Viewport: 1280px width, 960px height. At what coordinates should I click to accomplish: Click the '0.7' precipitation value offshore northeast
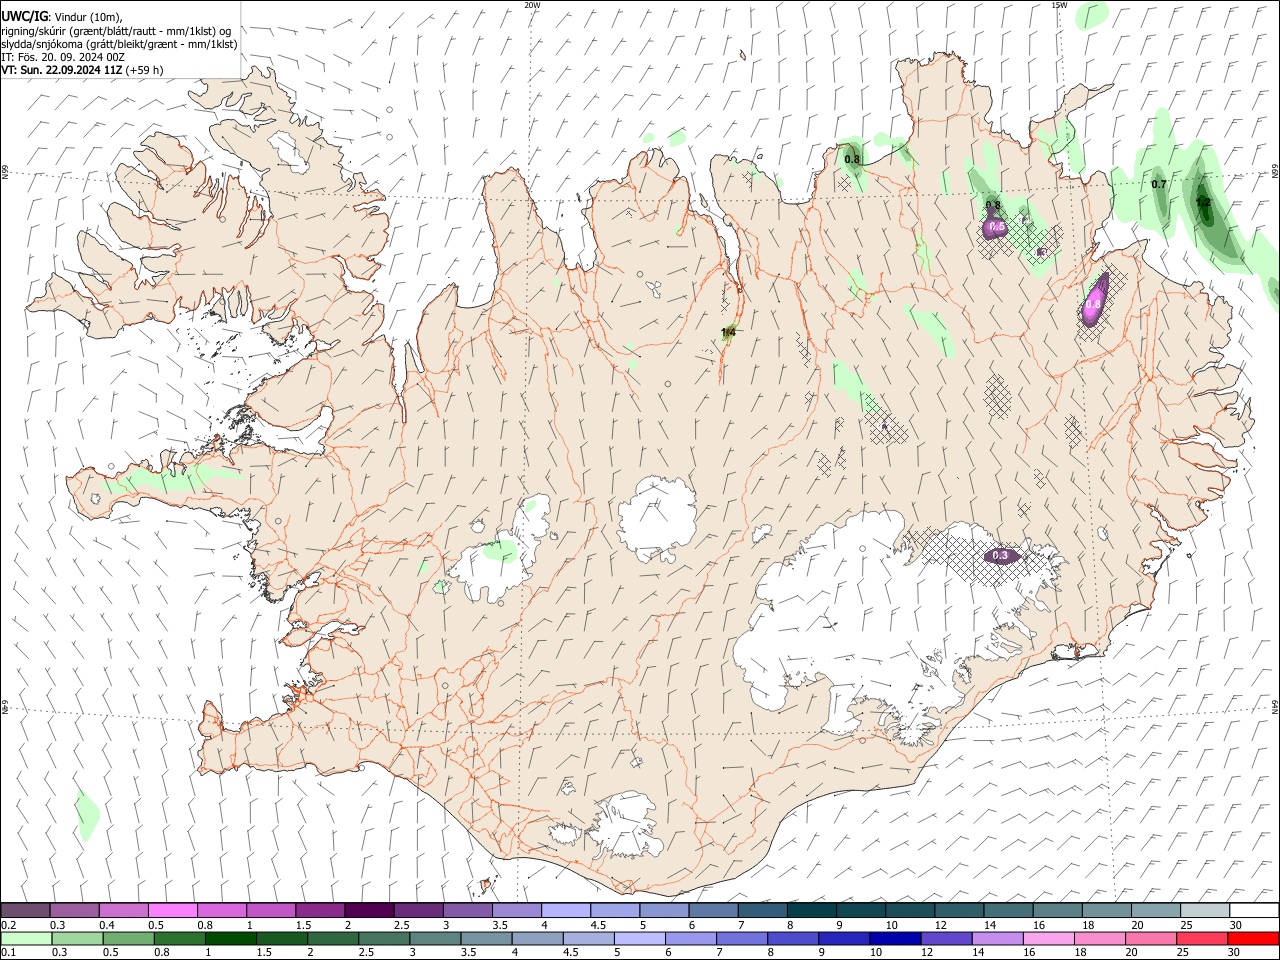click(x=1159, y=184)
